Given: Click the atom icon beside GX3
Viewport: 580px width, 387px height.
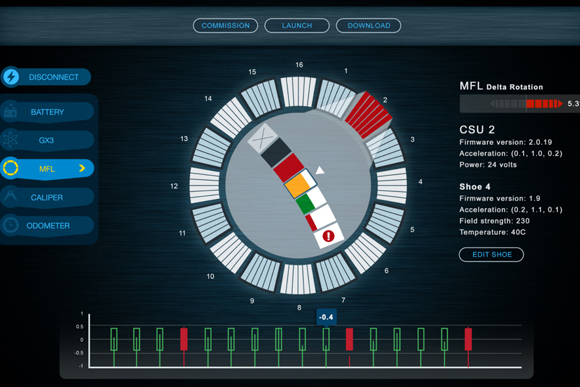Looking at the screenshot, I should [10, 140].
